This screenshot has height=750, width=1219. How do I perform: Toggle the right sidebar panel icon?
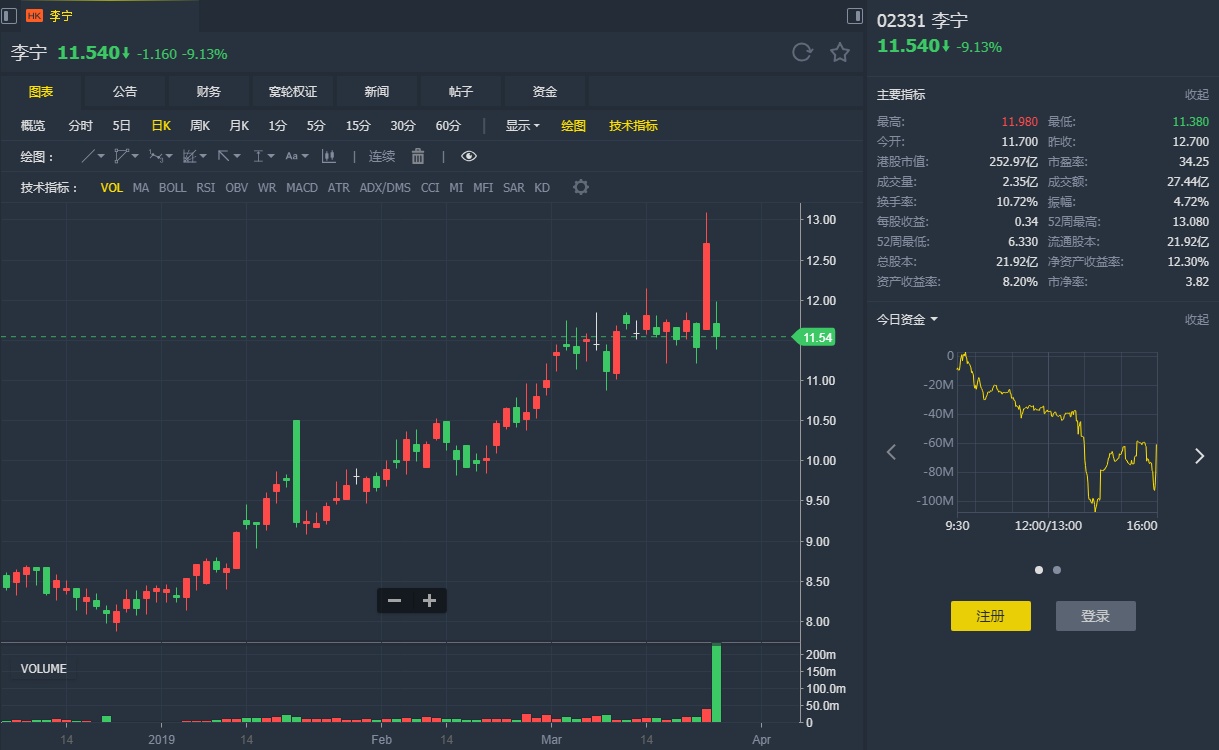[x=854, y=15]
